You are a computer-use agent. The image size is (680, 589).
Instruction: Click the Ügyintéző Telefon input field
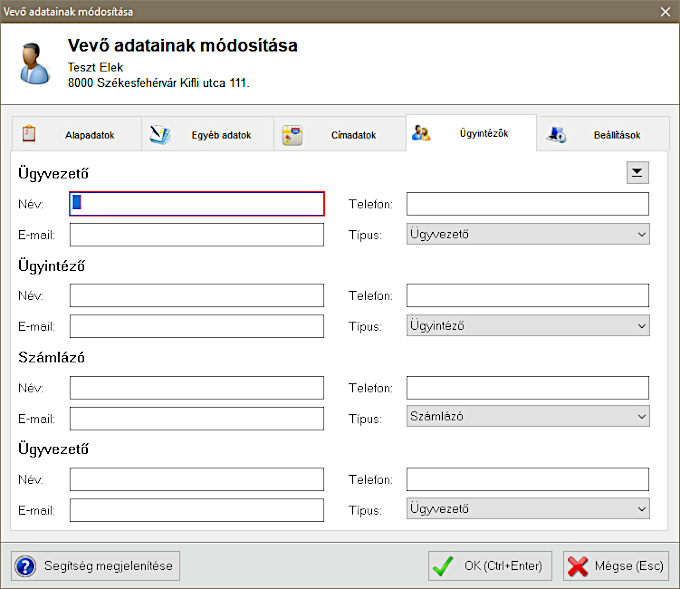click(527, 295)
